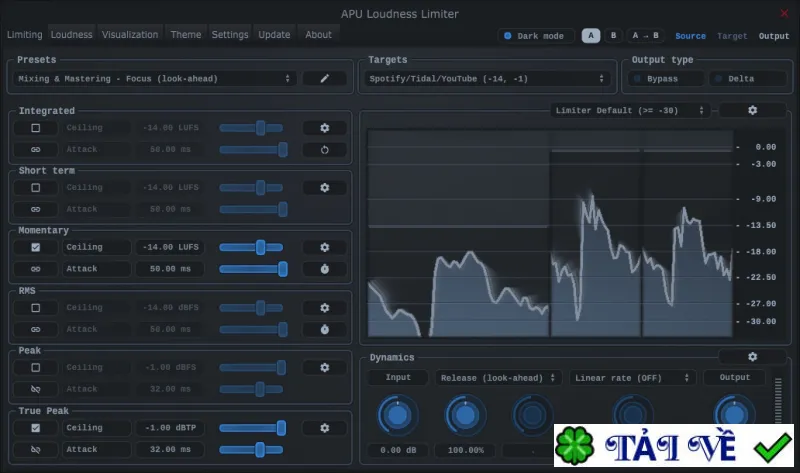Open graph gear settings next to Limiter Default
Viewport: 800px width, 473px height.
[x=752, y=110]
